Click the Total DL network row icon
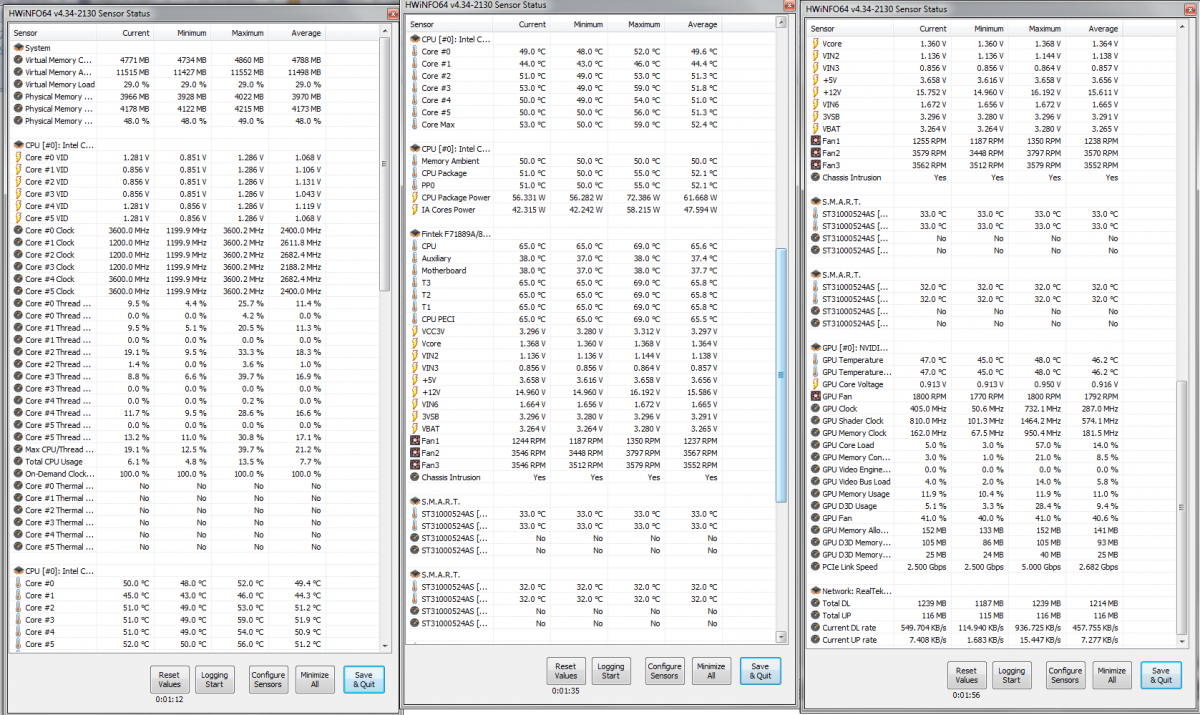This screenshot has width=1200, height=715. [x=815, y=604]
